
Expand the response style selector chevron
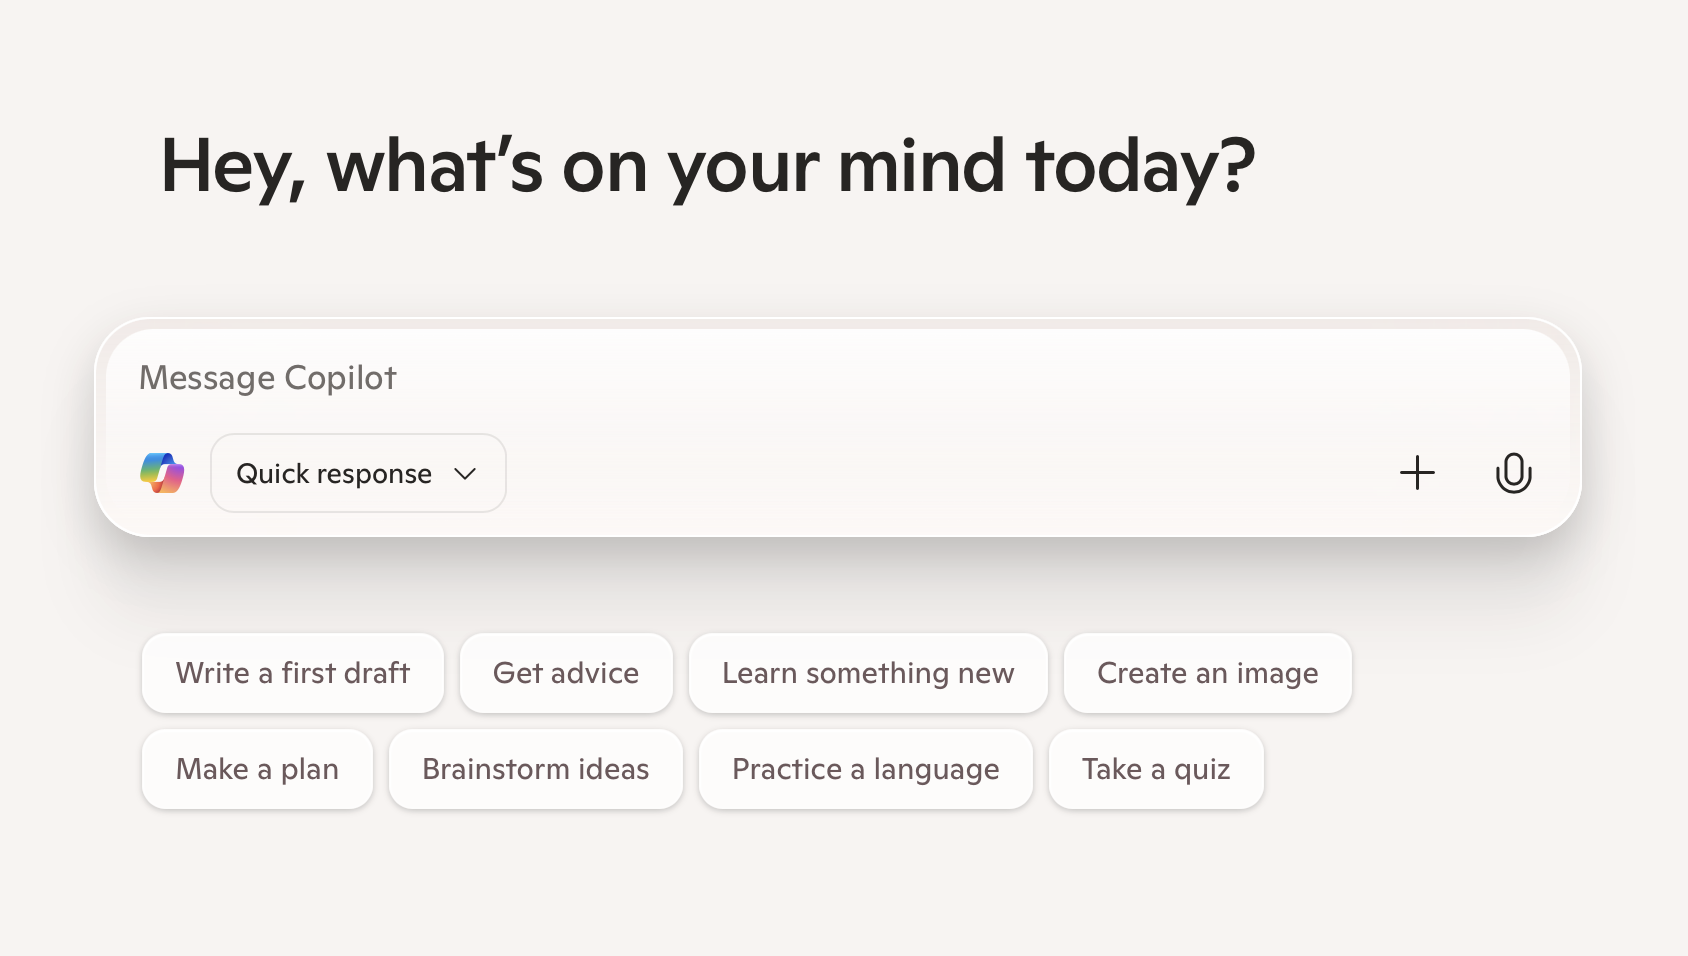coord(464,475)
